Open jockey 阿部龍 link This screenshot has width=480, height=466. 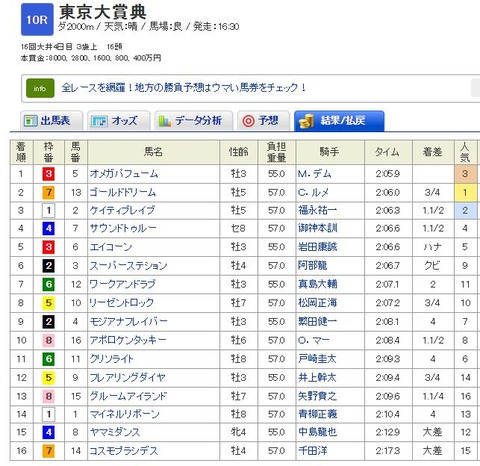tap(312, 266)
